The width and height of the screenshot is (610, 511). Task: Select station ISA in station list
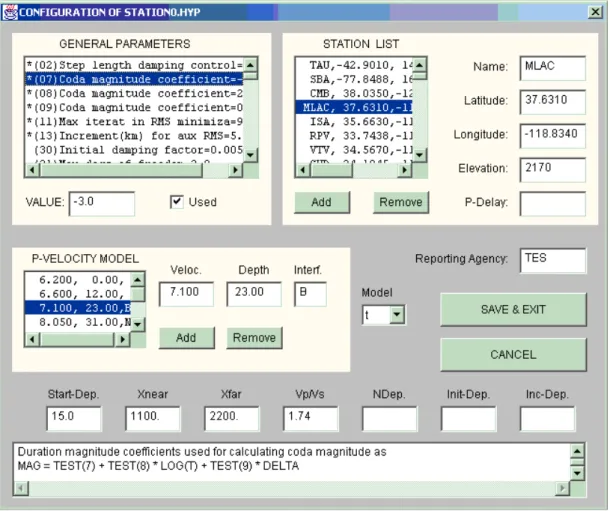[354, 122]
